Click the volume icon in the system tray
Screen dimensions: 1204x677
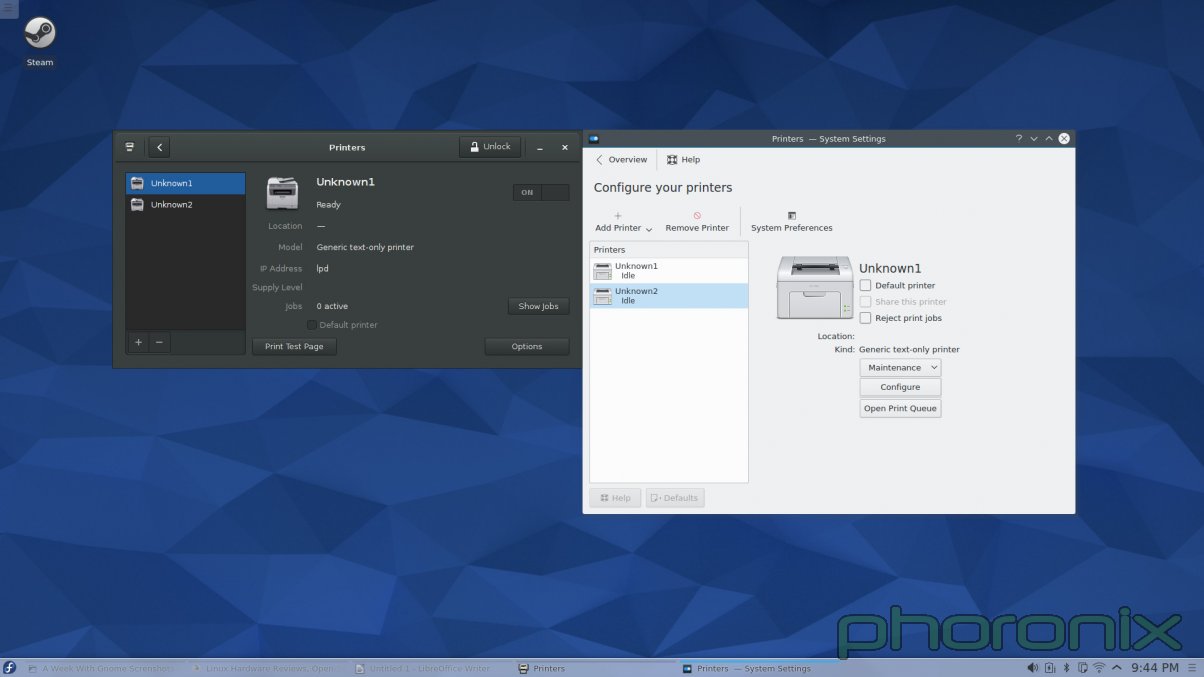(1033, 667)
